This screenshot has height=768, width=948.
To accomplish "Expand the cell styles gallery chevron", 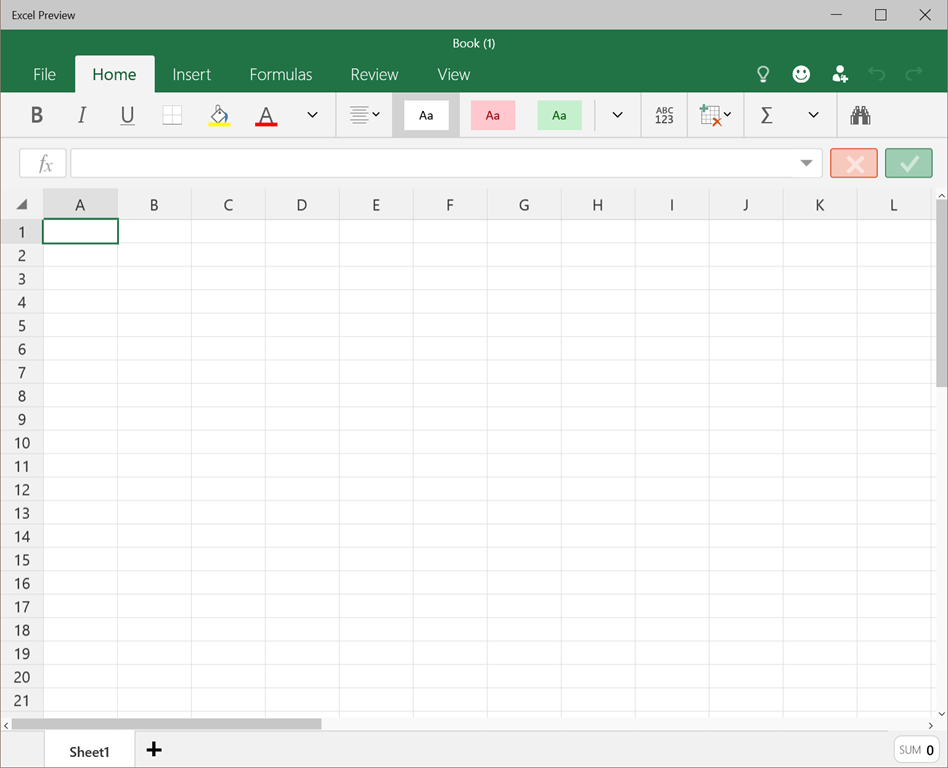I will 617,115.
